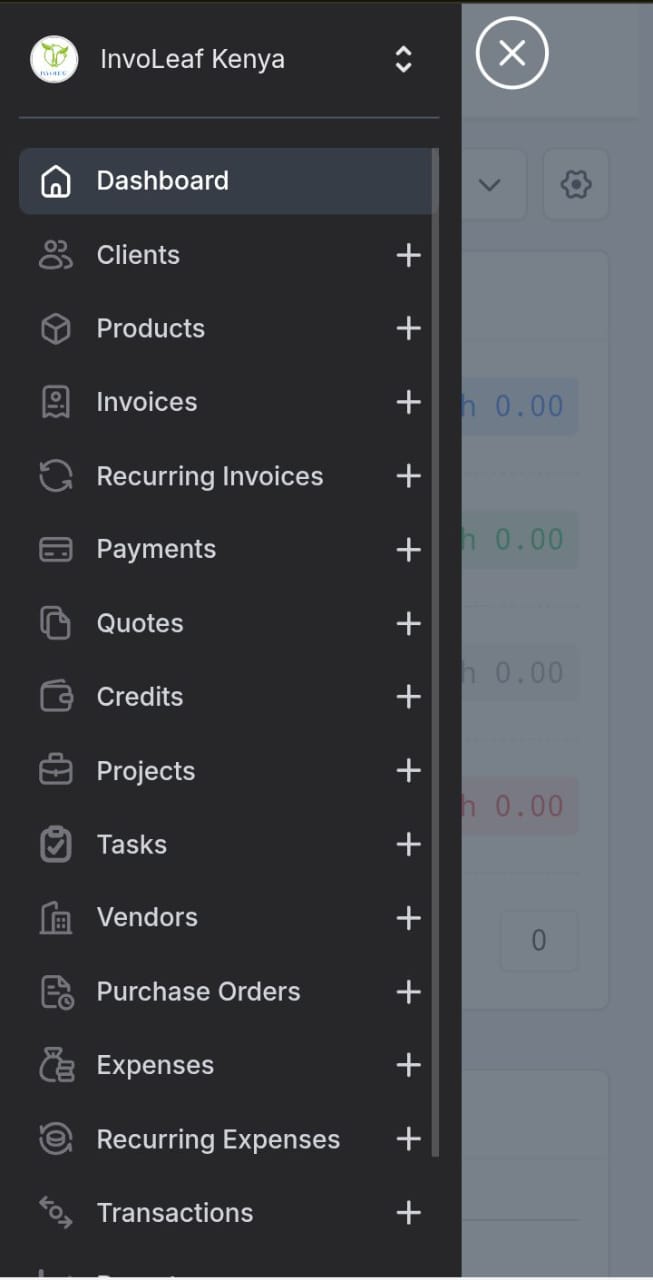Go to Purchase Orders menu item

coord(198,992)
